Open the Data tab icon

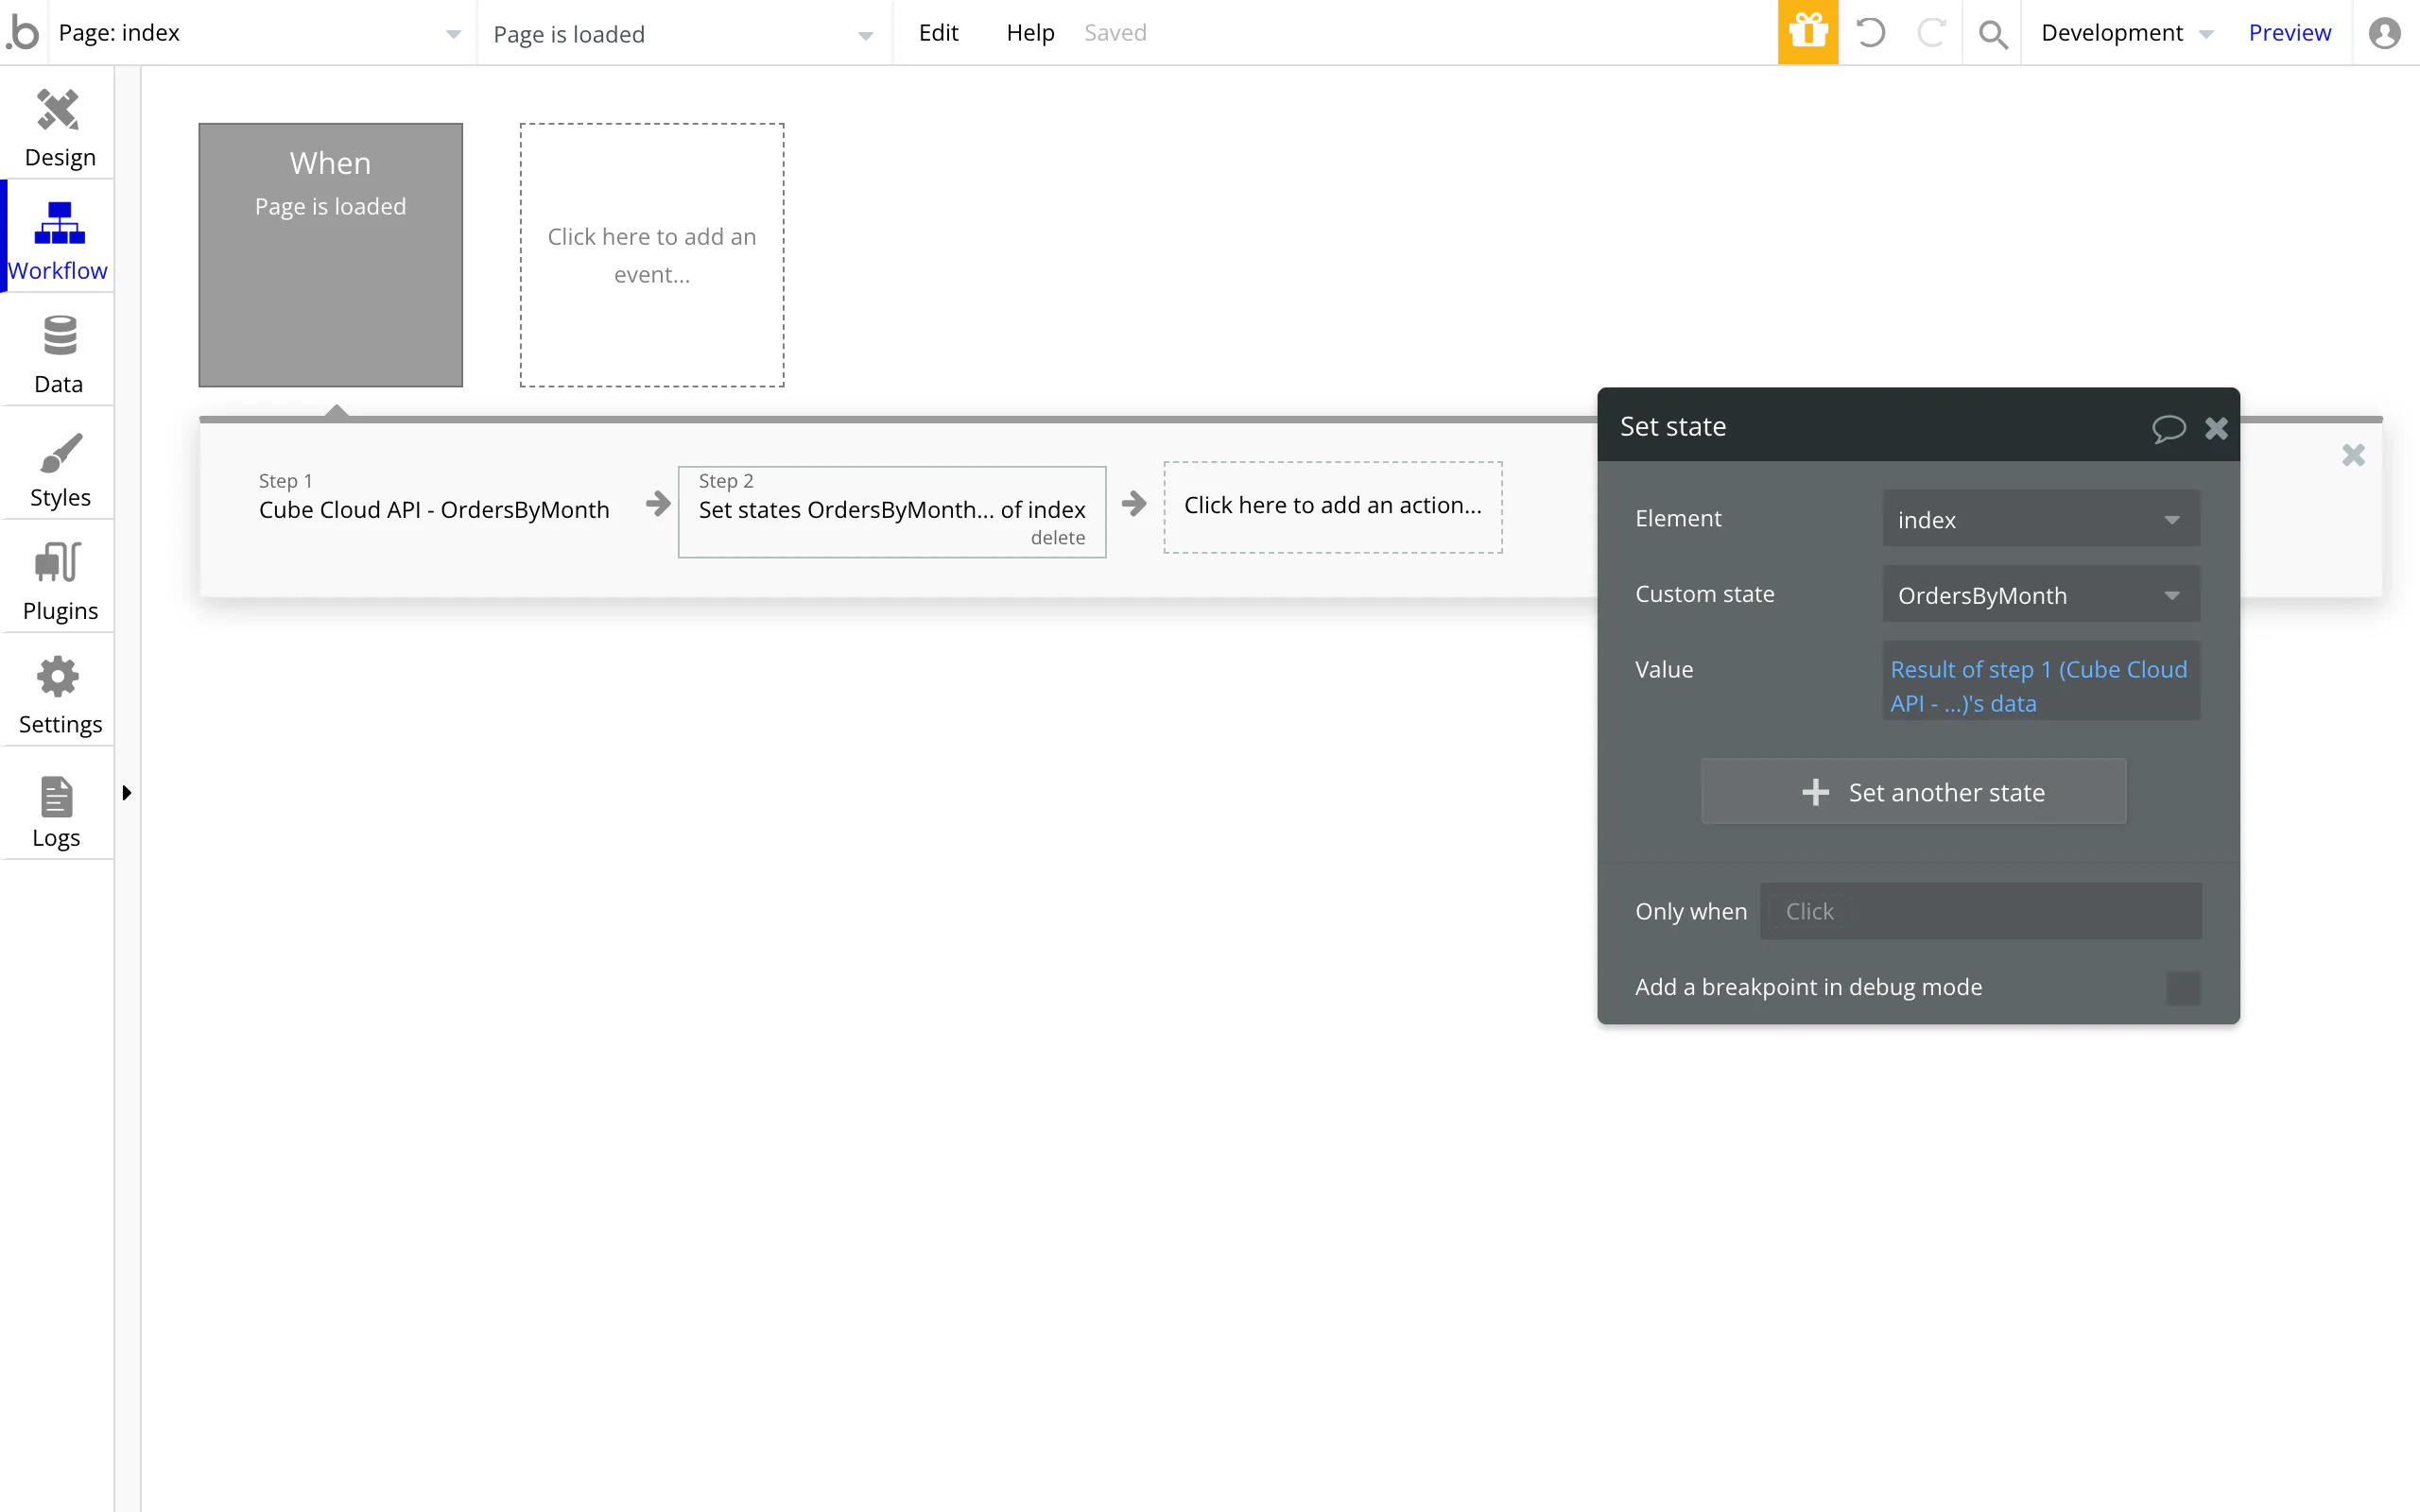point(58,336)
